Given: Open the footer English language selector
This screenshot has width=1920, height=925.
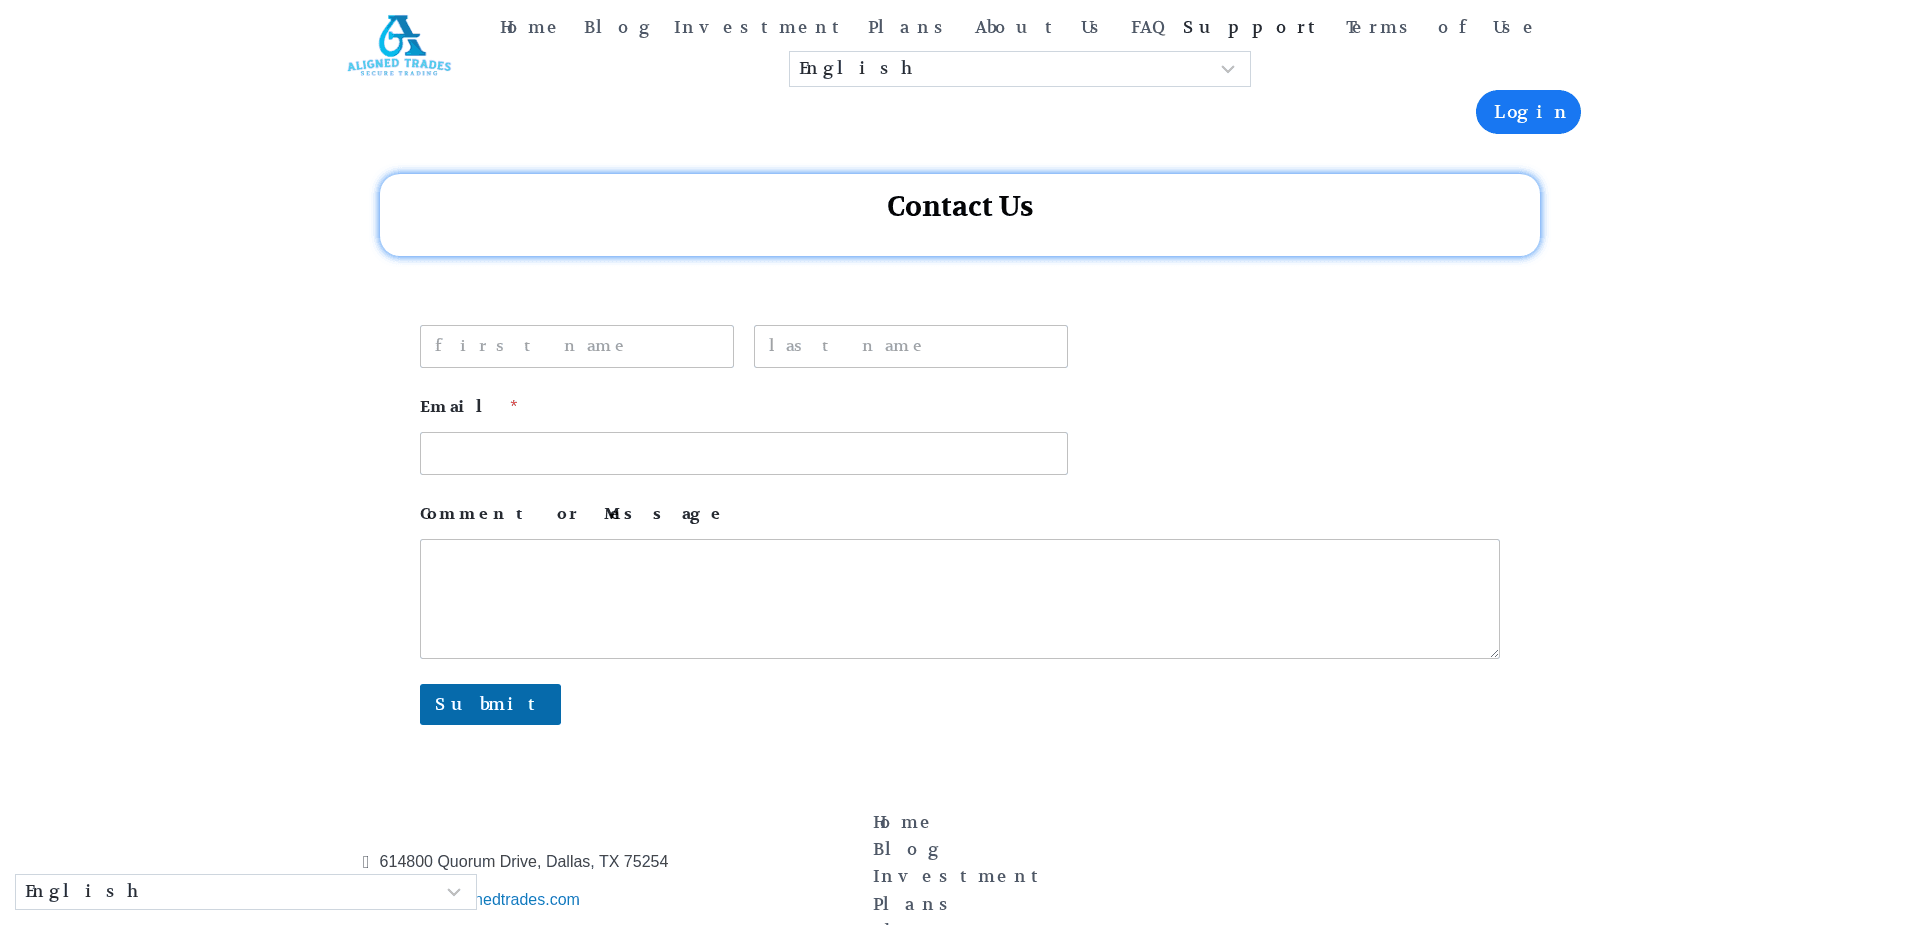Looking at the screenshot, I should pyautogui.click(x=245, y=891).
